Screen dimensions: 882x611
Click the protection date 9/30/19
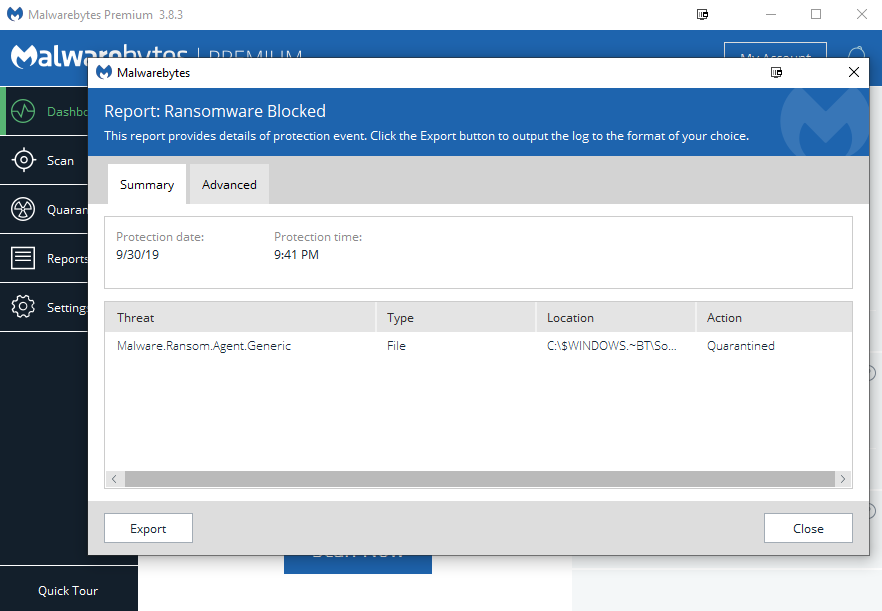[137, 254]
